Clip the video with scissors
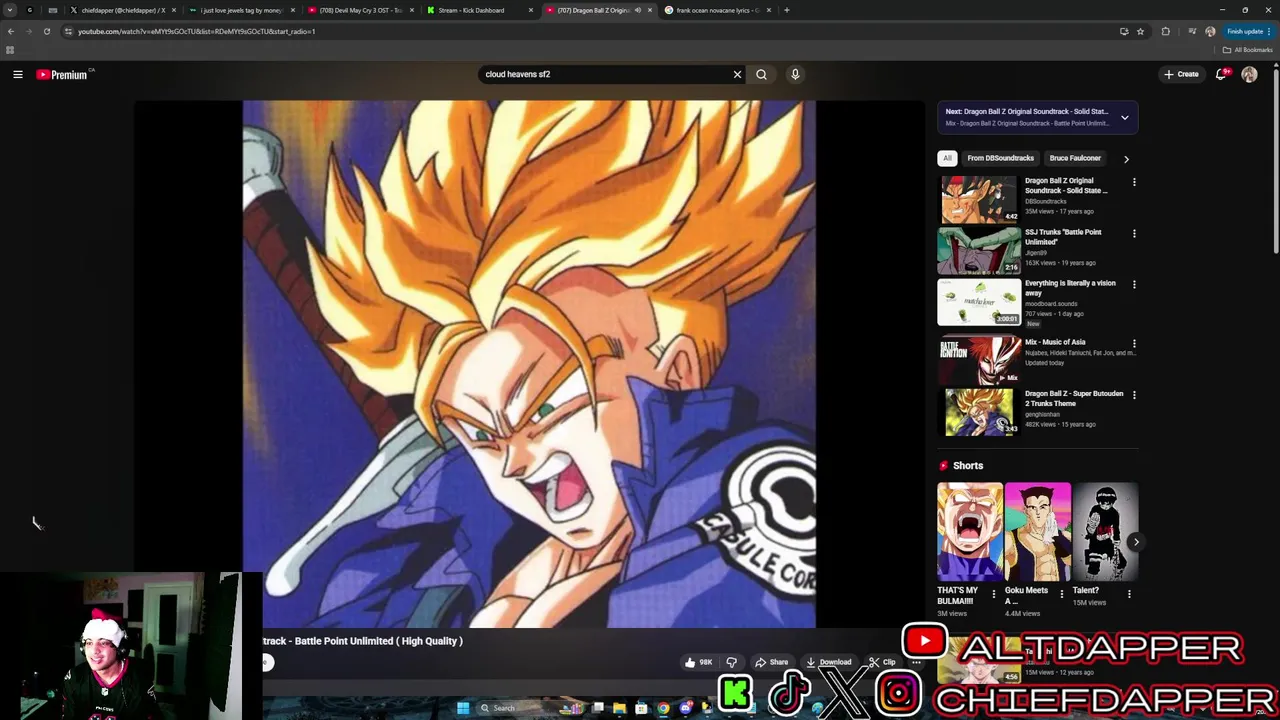The height and width of the screenshot is (720, 1280). coord(882,662)
